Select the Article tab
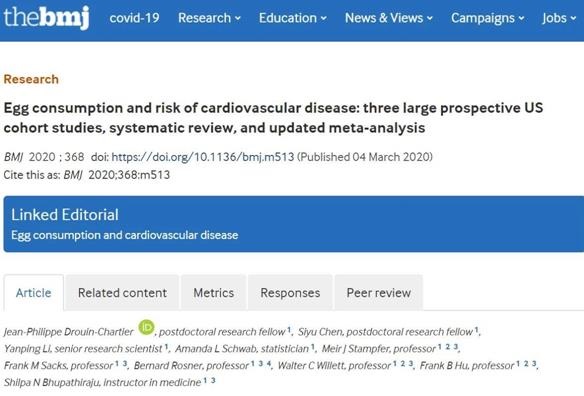The image size is (584, 396). pyautogui.click(x=34, y=293)
